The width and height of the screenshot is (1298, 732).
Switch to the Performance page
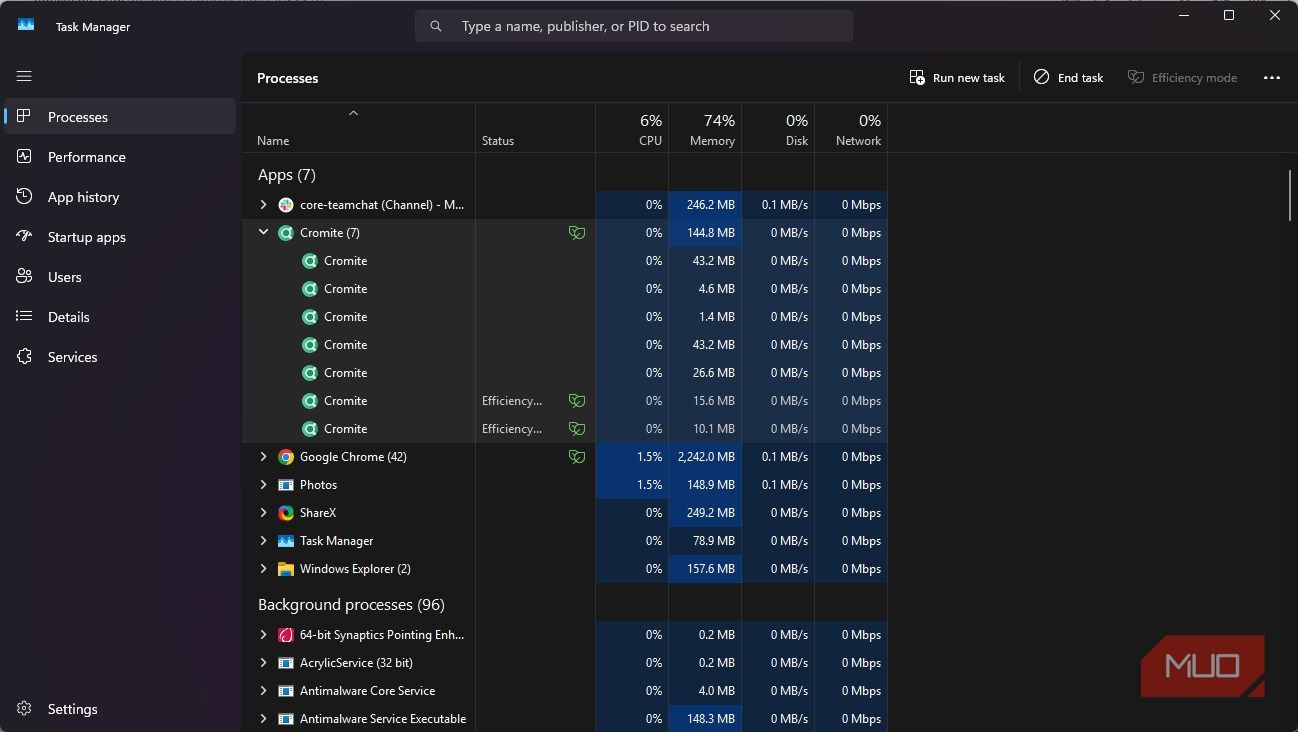tap(87, 157)
